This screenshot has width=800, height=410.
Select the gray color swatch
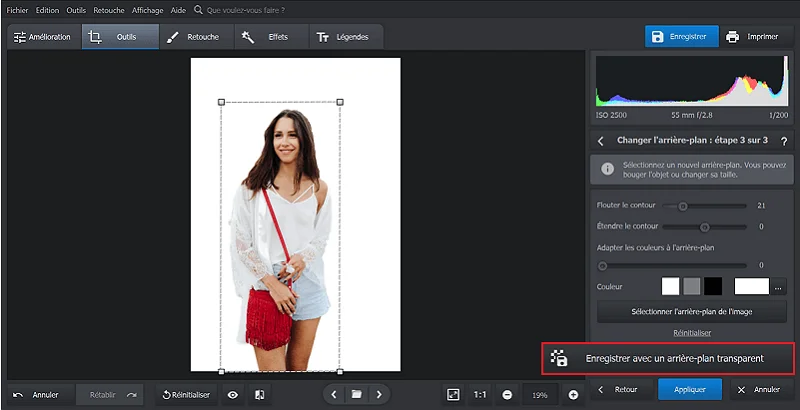pyautogui.click(x=692, y=287)
